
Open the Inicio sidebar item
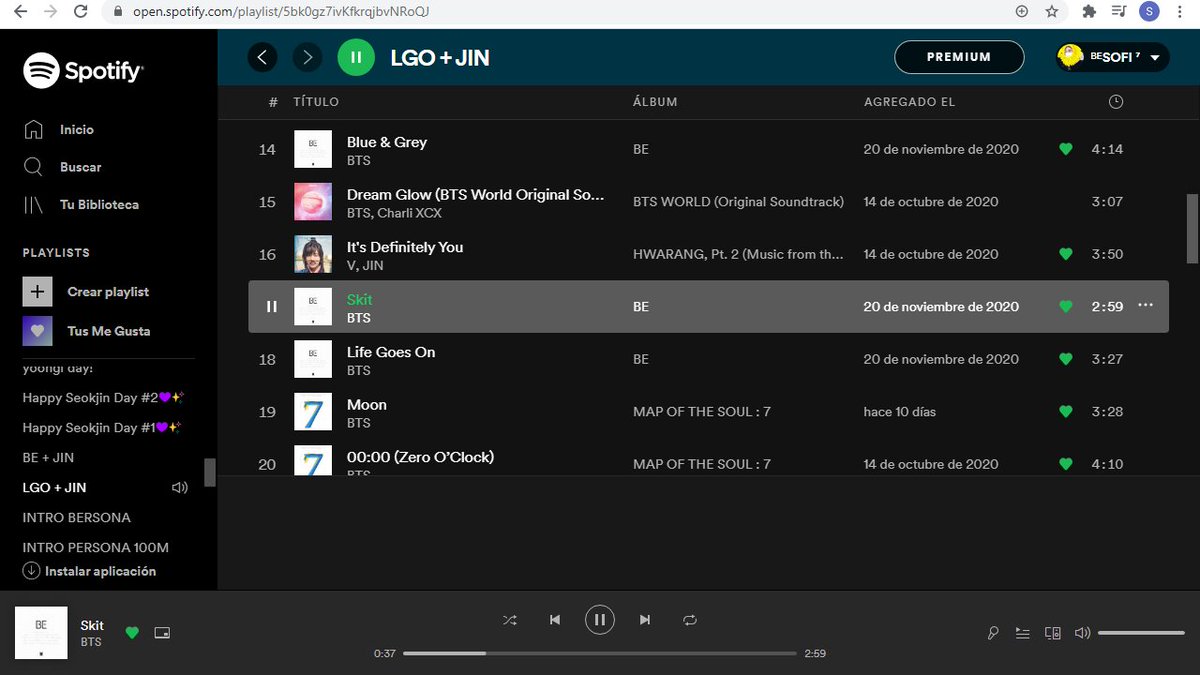coord(77,130)
